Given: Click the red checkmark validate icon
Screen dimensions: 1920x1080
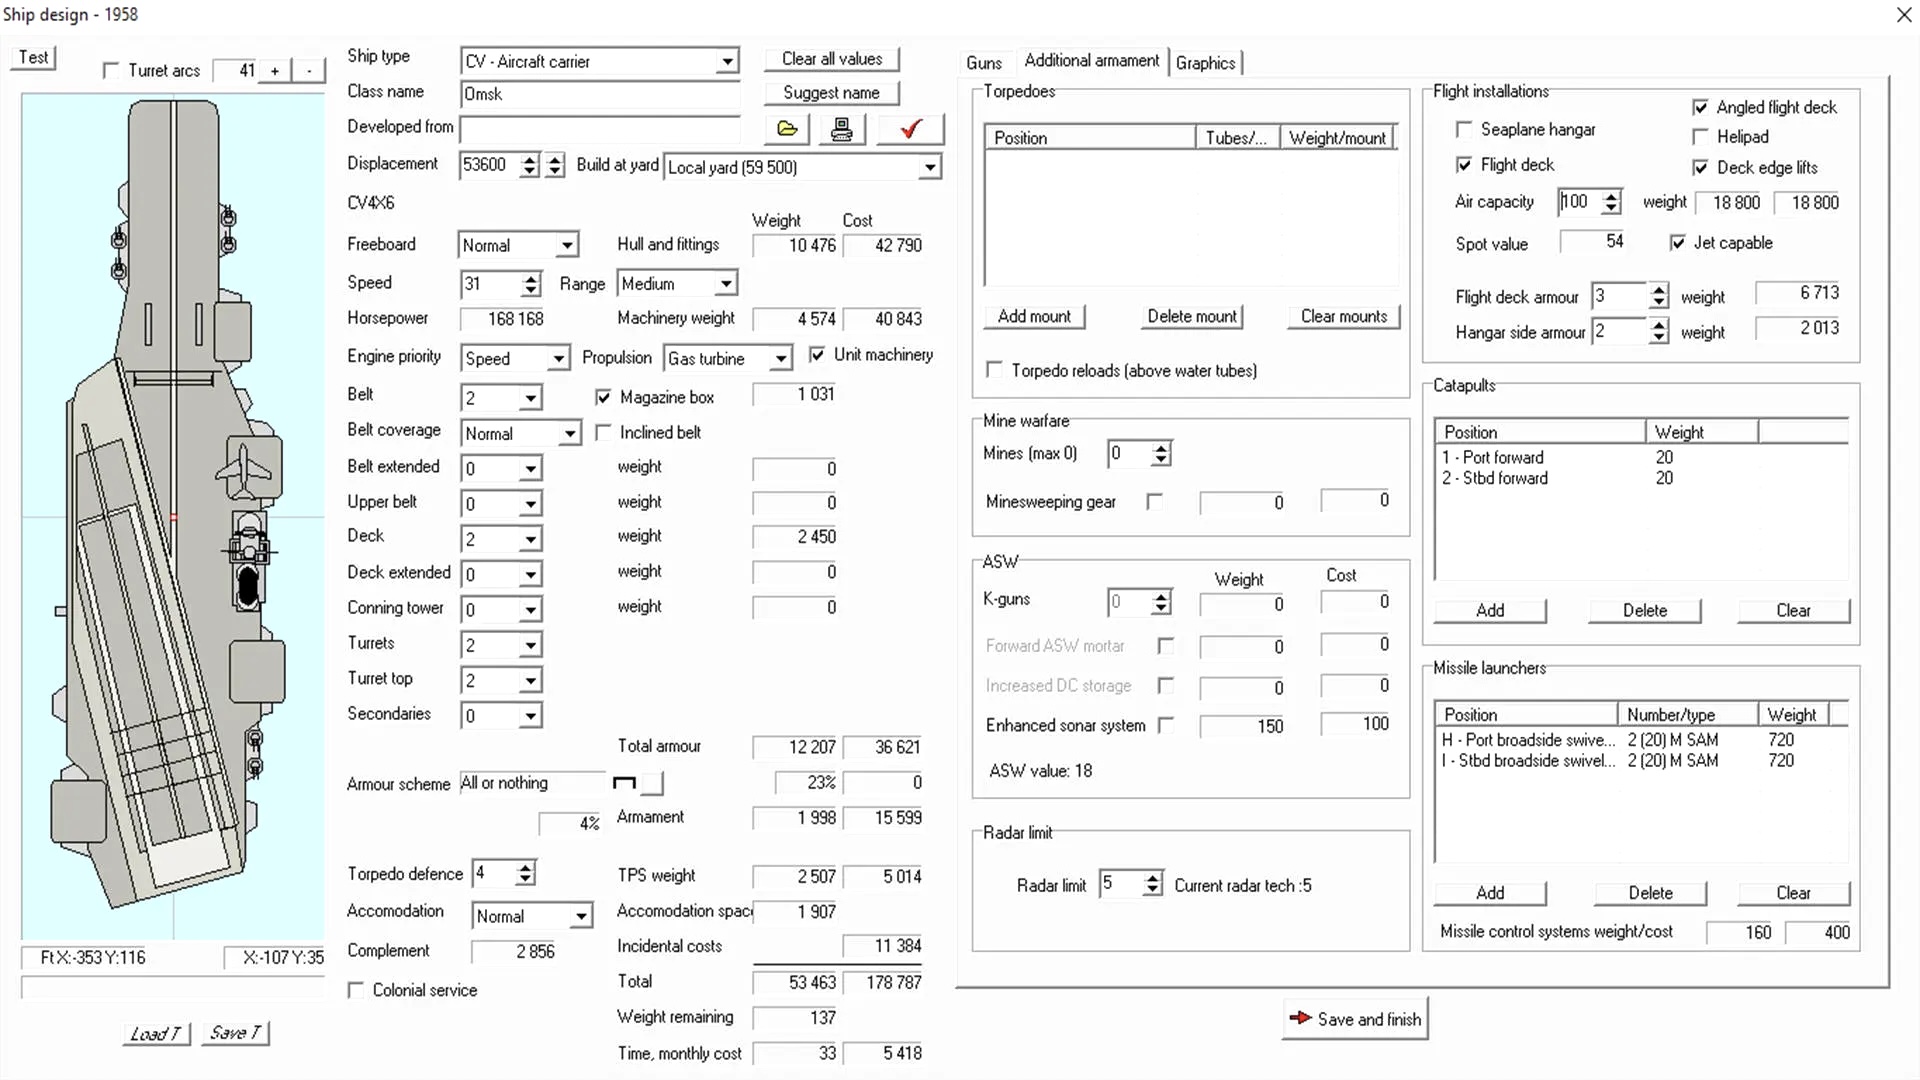Looking at the screenshot, I should (910, 129).
